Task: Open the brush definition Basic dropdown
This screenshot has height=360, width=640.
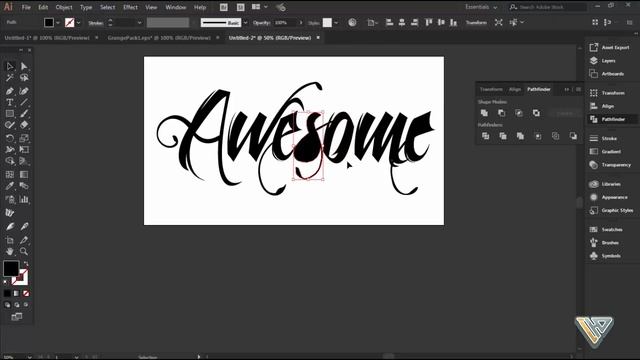Action: [245, 23]
